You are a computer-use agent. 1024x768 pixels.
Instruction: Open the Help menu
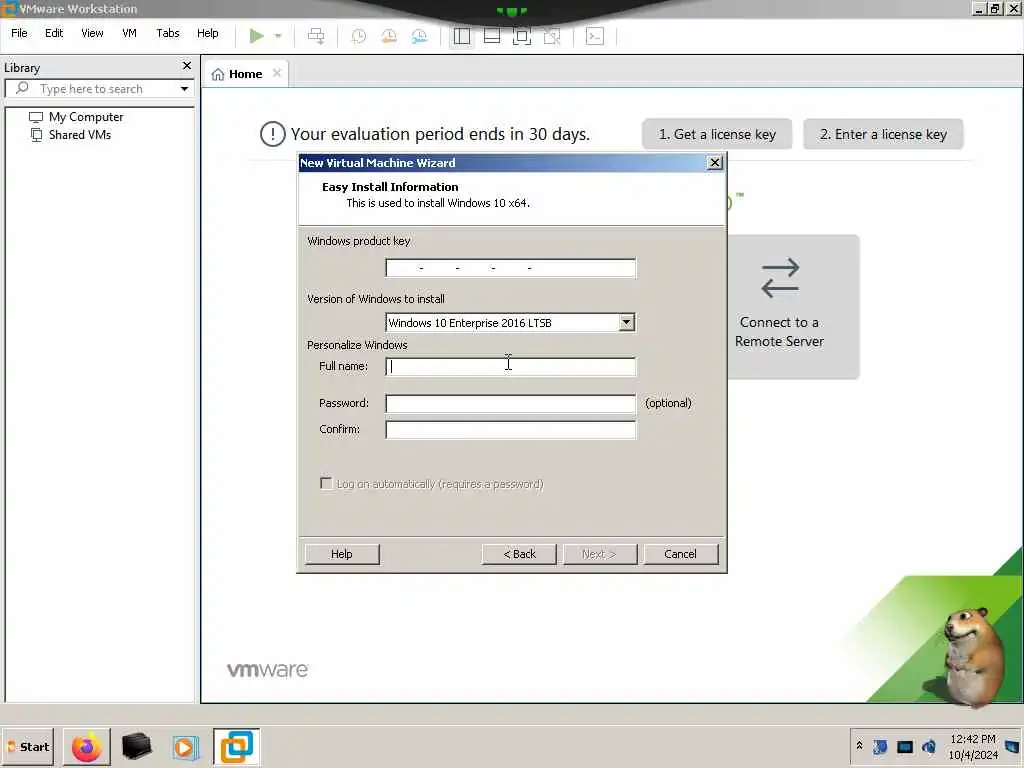208,33
